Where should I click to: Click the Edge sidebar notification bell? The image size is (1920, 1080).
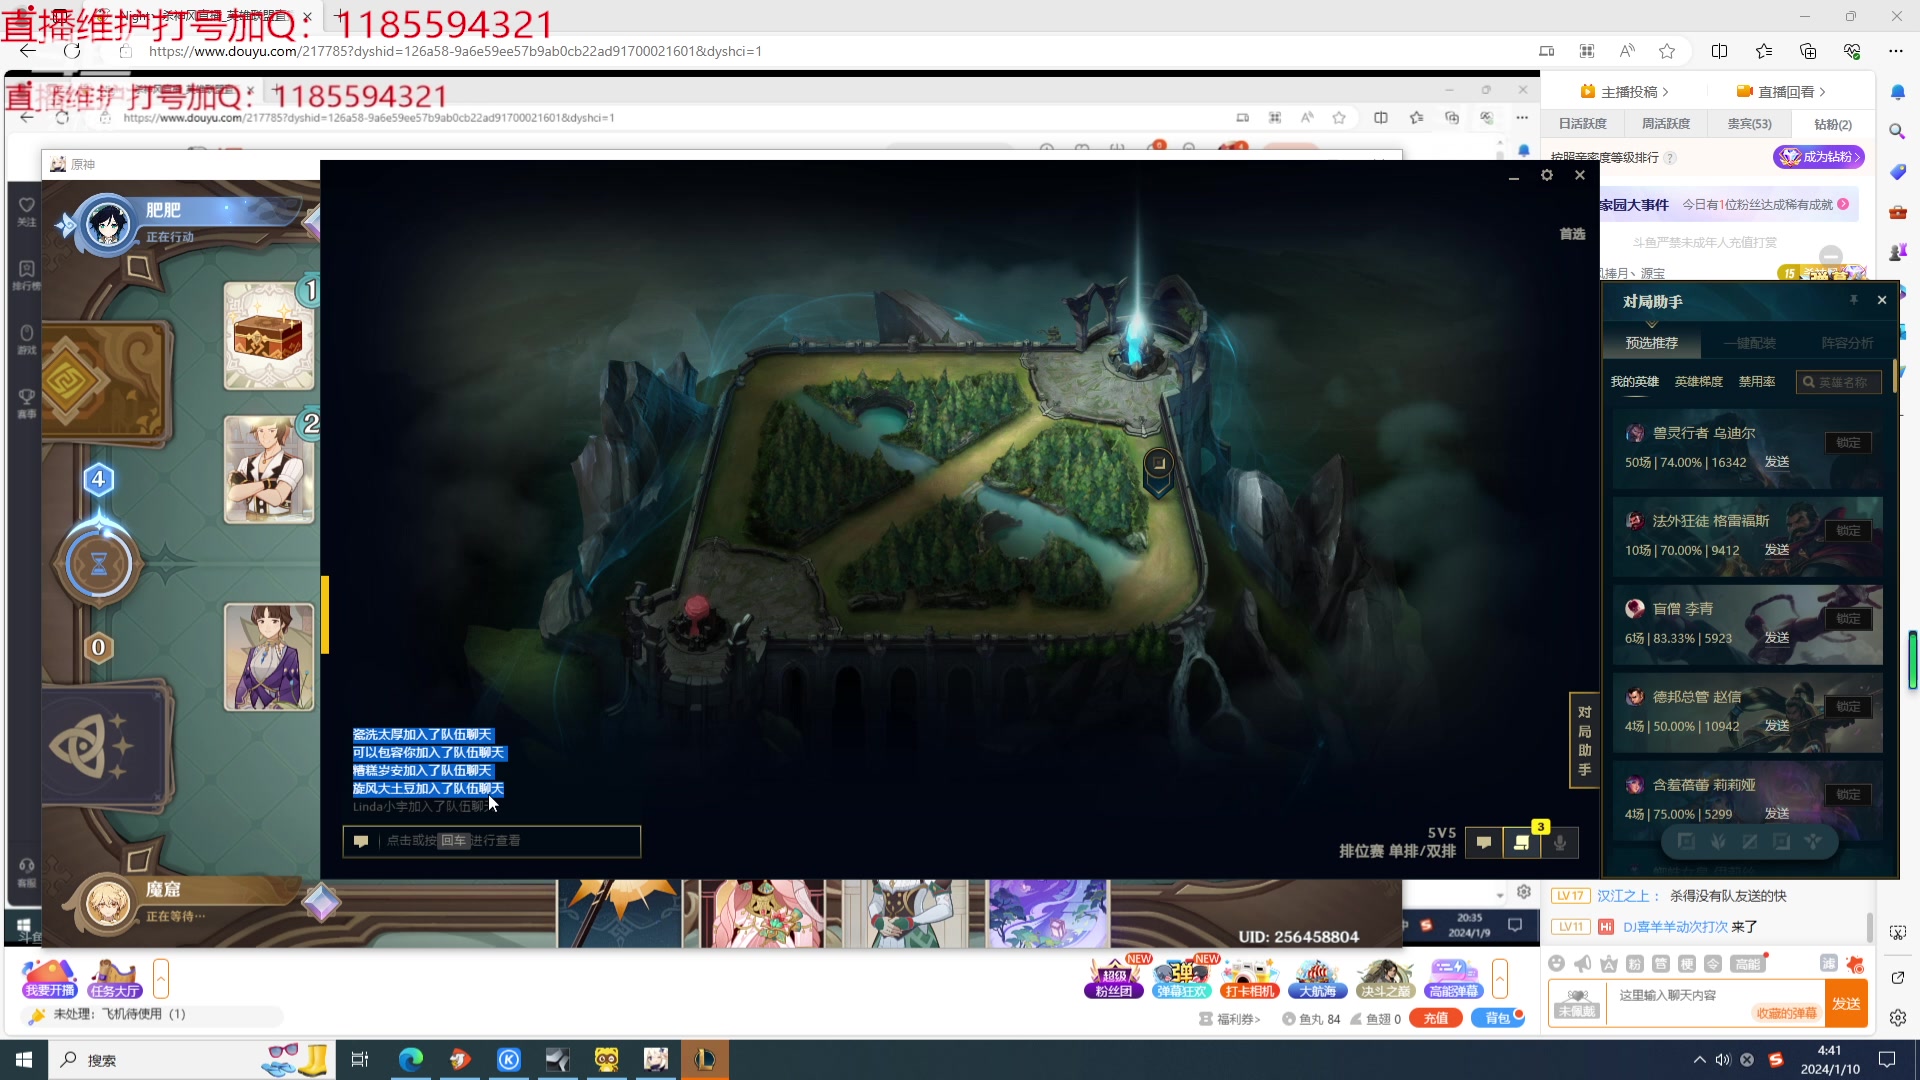pos(1898,92)
